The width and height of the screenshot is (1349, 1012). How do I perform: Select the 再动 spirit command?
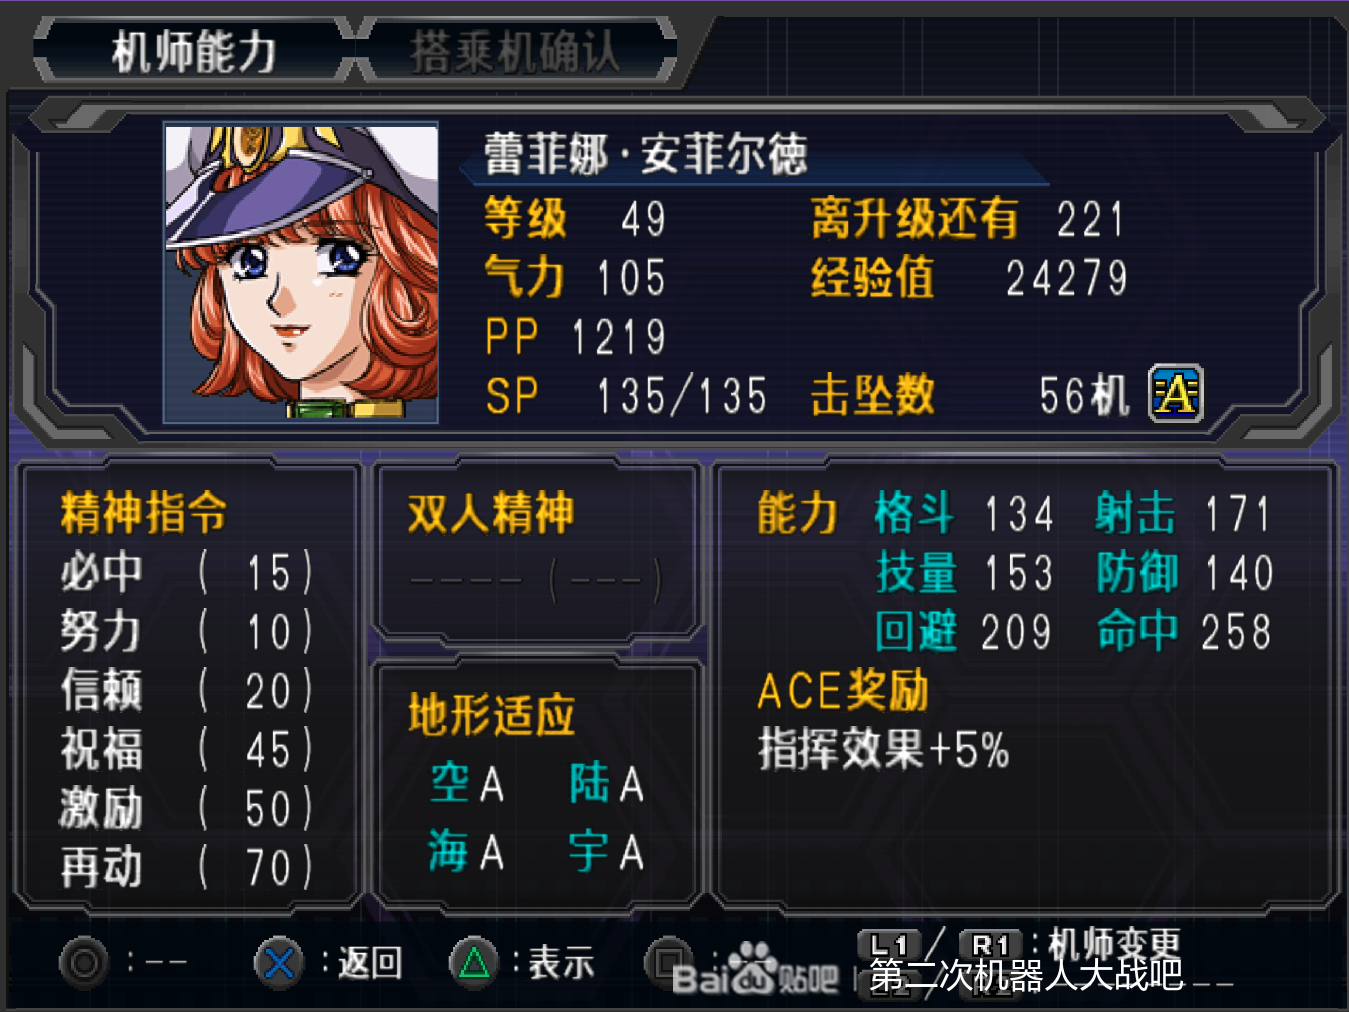pos(186,868)
